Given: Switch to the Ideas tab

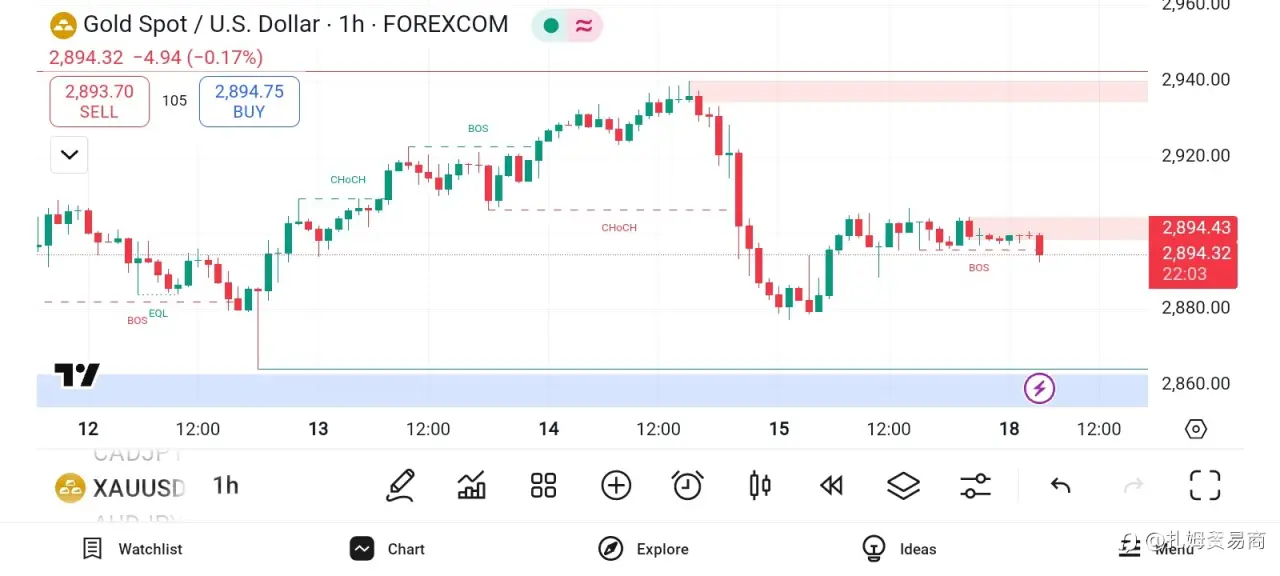Looking at the screenshot, I should click(x=899, y=549).
